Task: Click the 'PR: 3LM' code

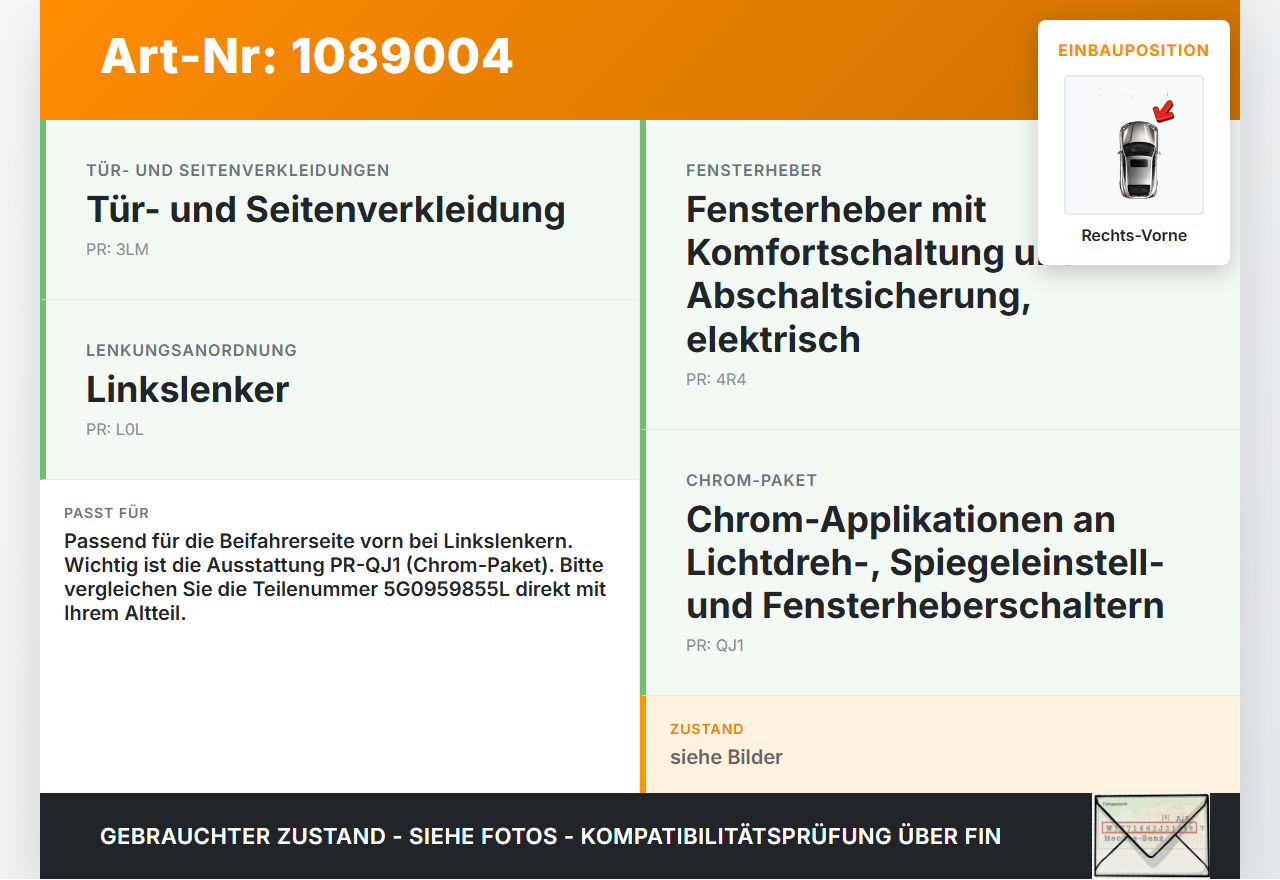Action: click(x=117, y=250)
